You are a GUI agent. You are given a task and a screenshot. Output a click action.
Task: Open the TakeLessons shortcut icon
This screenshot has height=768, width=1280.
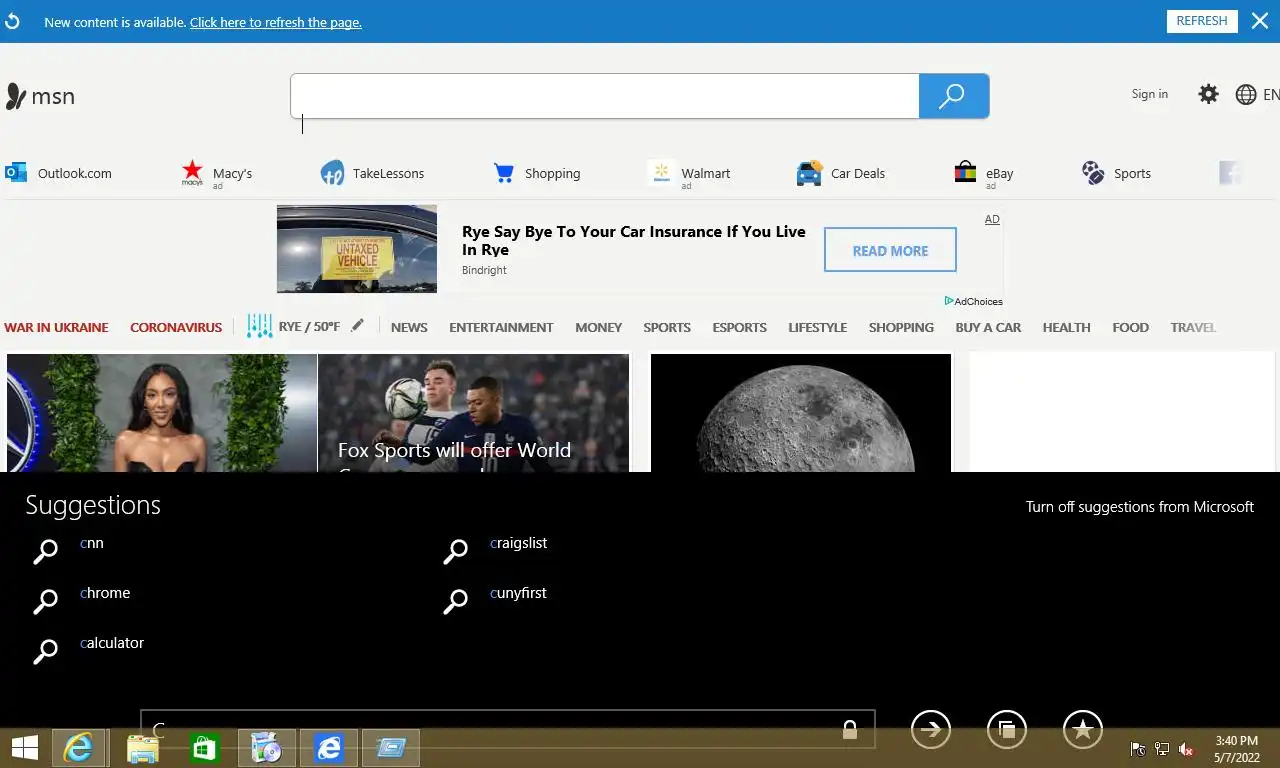click(x=332, y=173)
